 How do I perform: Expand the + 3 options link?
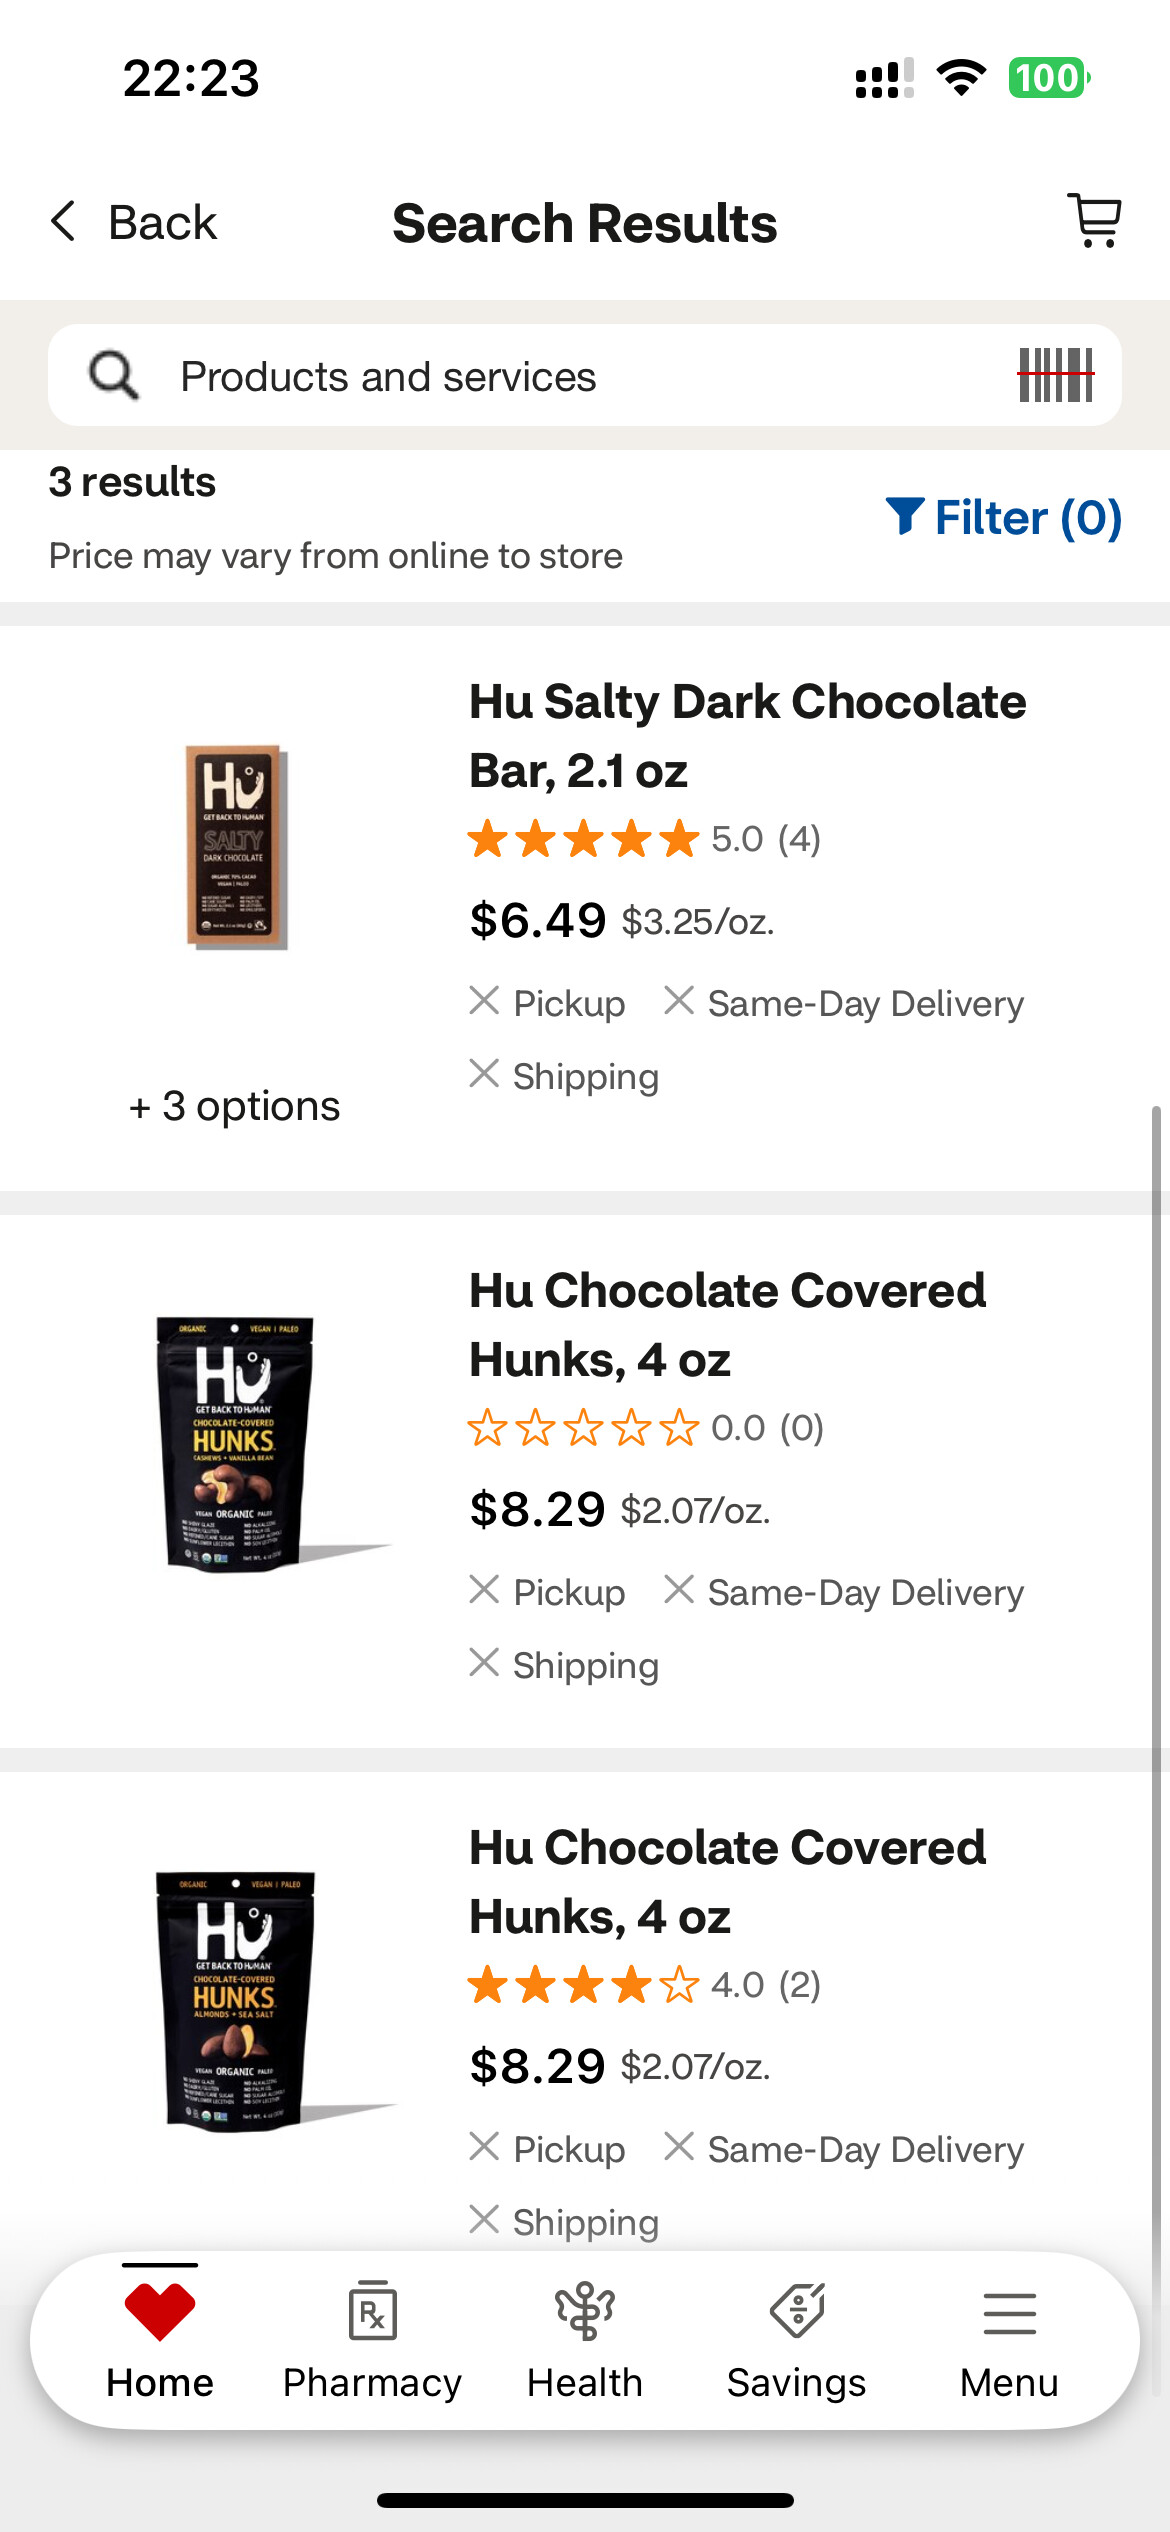coord(234,1106)
